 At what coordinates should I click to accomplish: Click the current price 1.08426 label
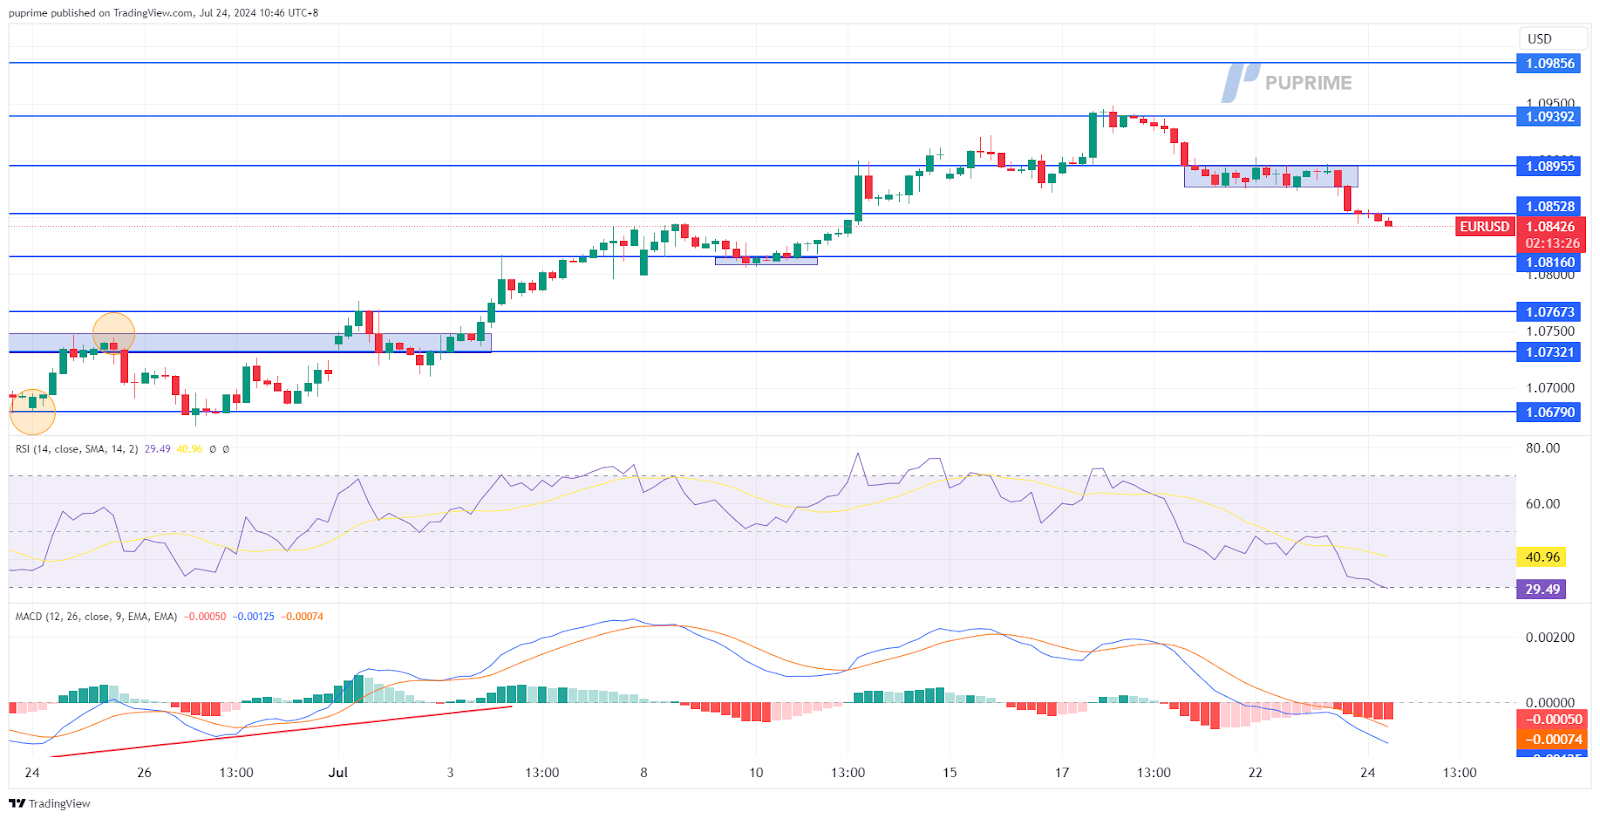tap(1551, 226)
